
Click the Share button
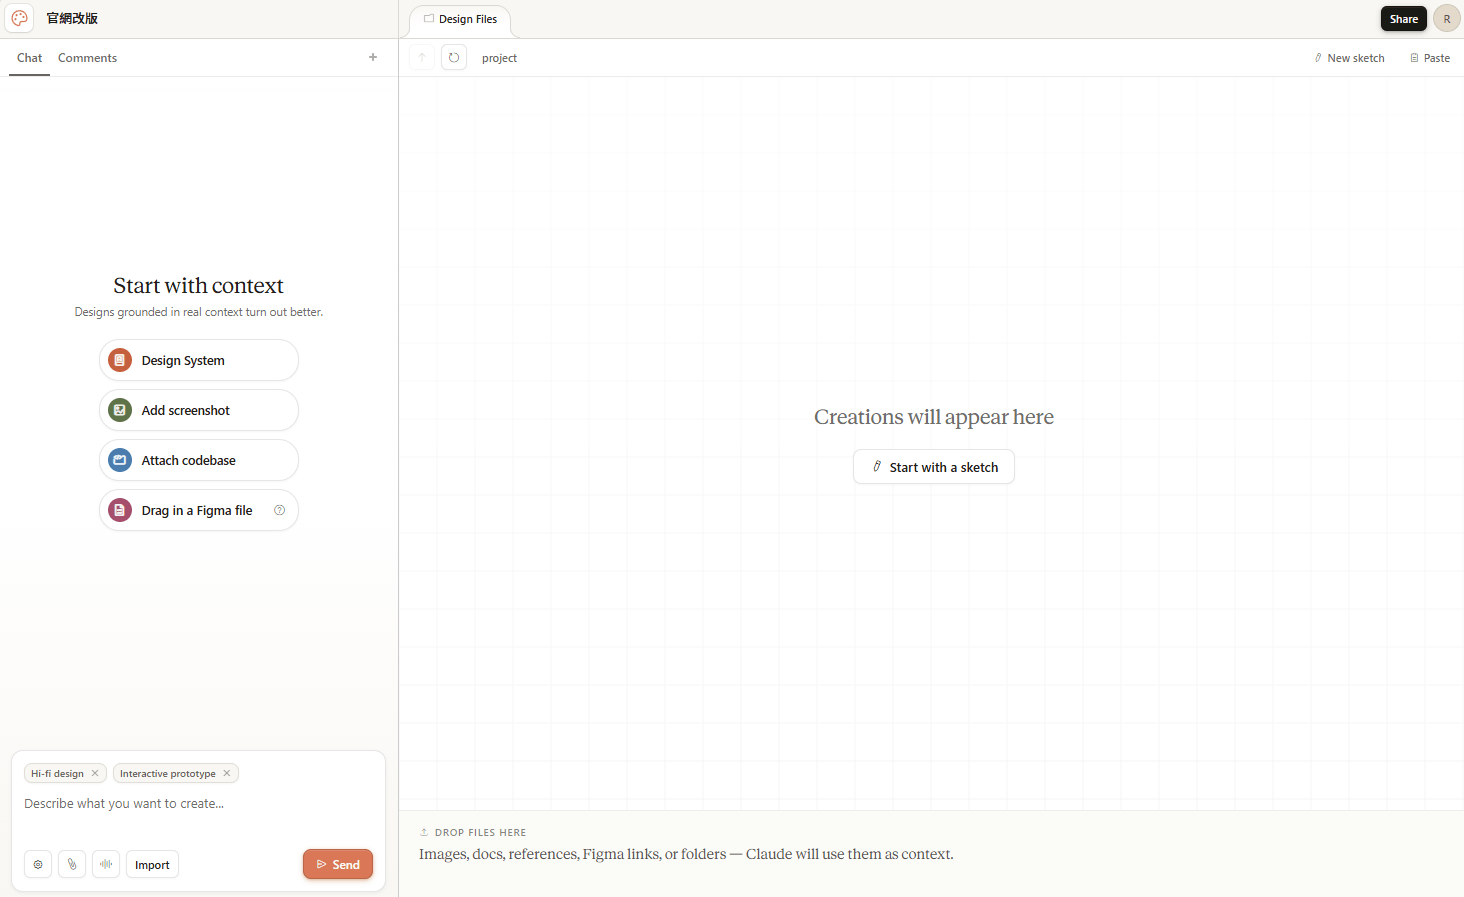(1403, 19)
